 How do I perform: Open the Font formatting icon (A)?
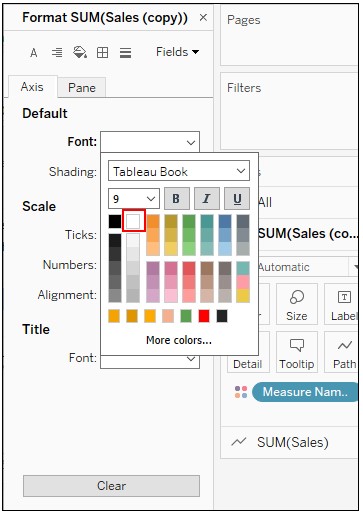point(34,53)
